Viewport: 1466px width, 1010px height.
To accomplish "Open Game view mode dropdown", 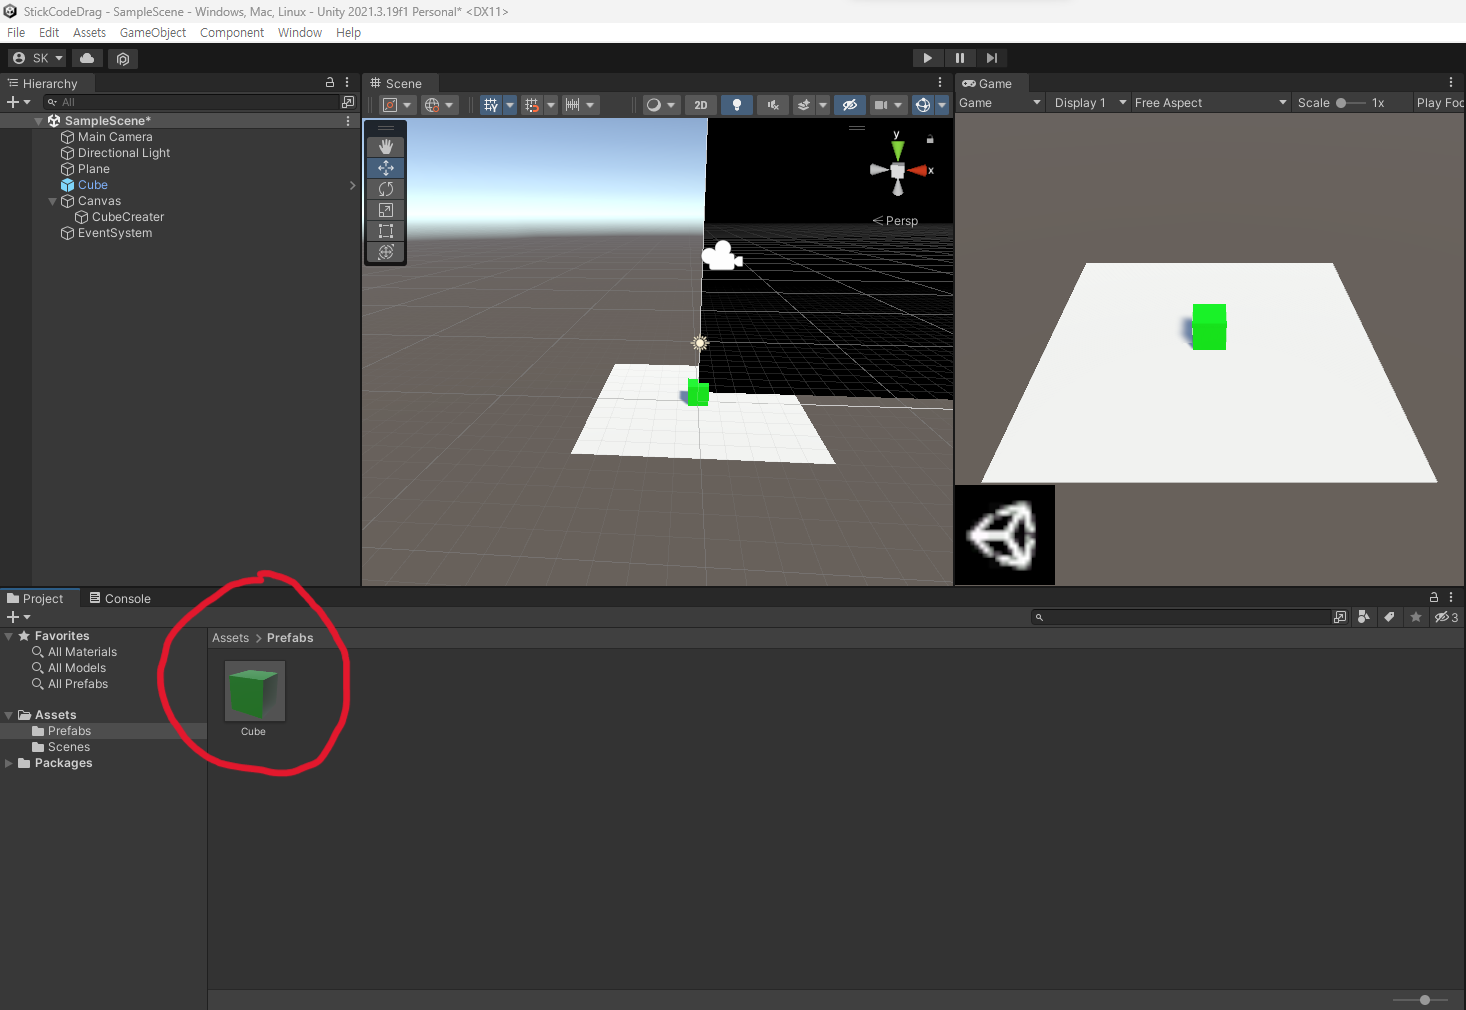I will click(x=1000, y=102).
